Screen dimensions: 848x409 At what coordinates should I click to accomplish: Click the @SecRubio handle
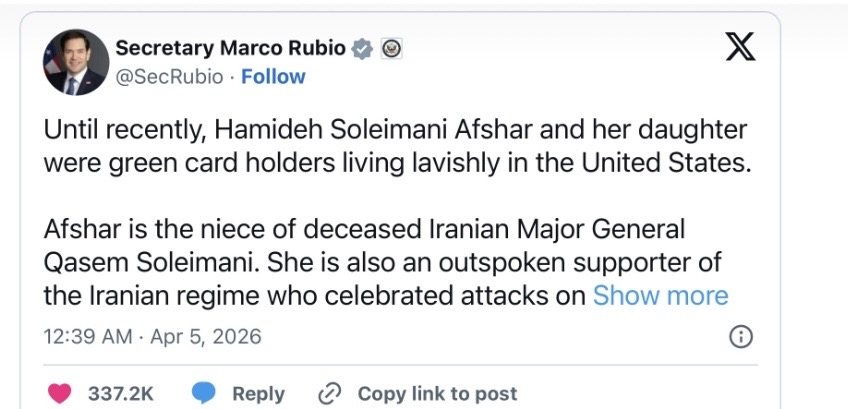click(170, 77)
